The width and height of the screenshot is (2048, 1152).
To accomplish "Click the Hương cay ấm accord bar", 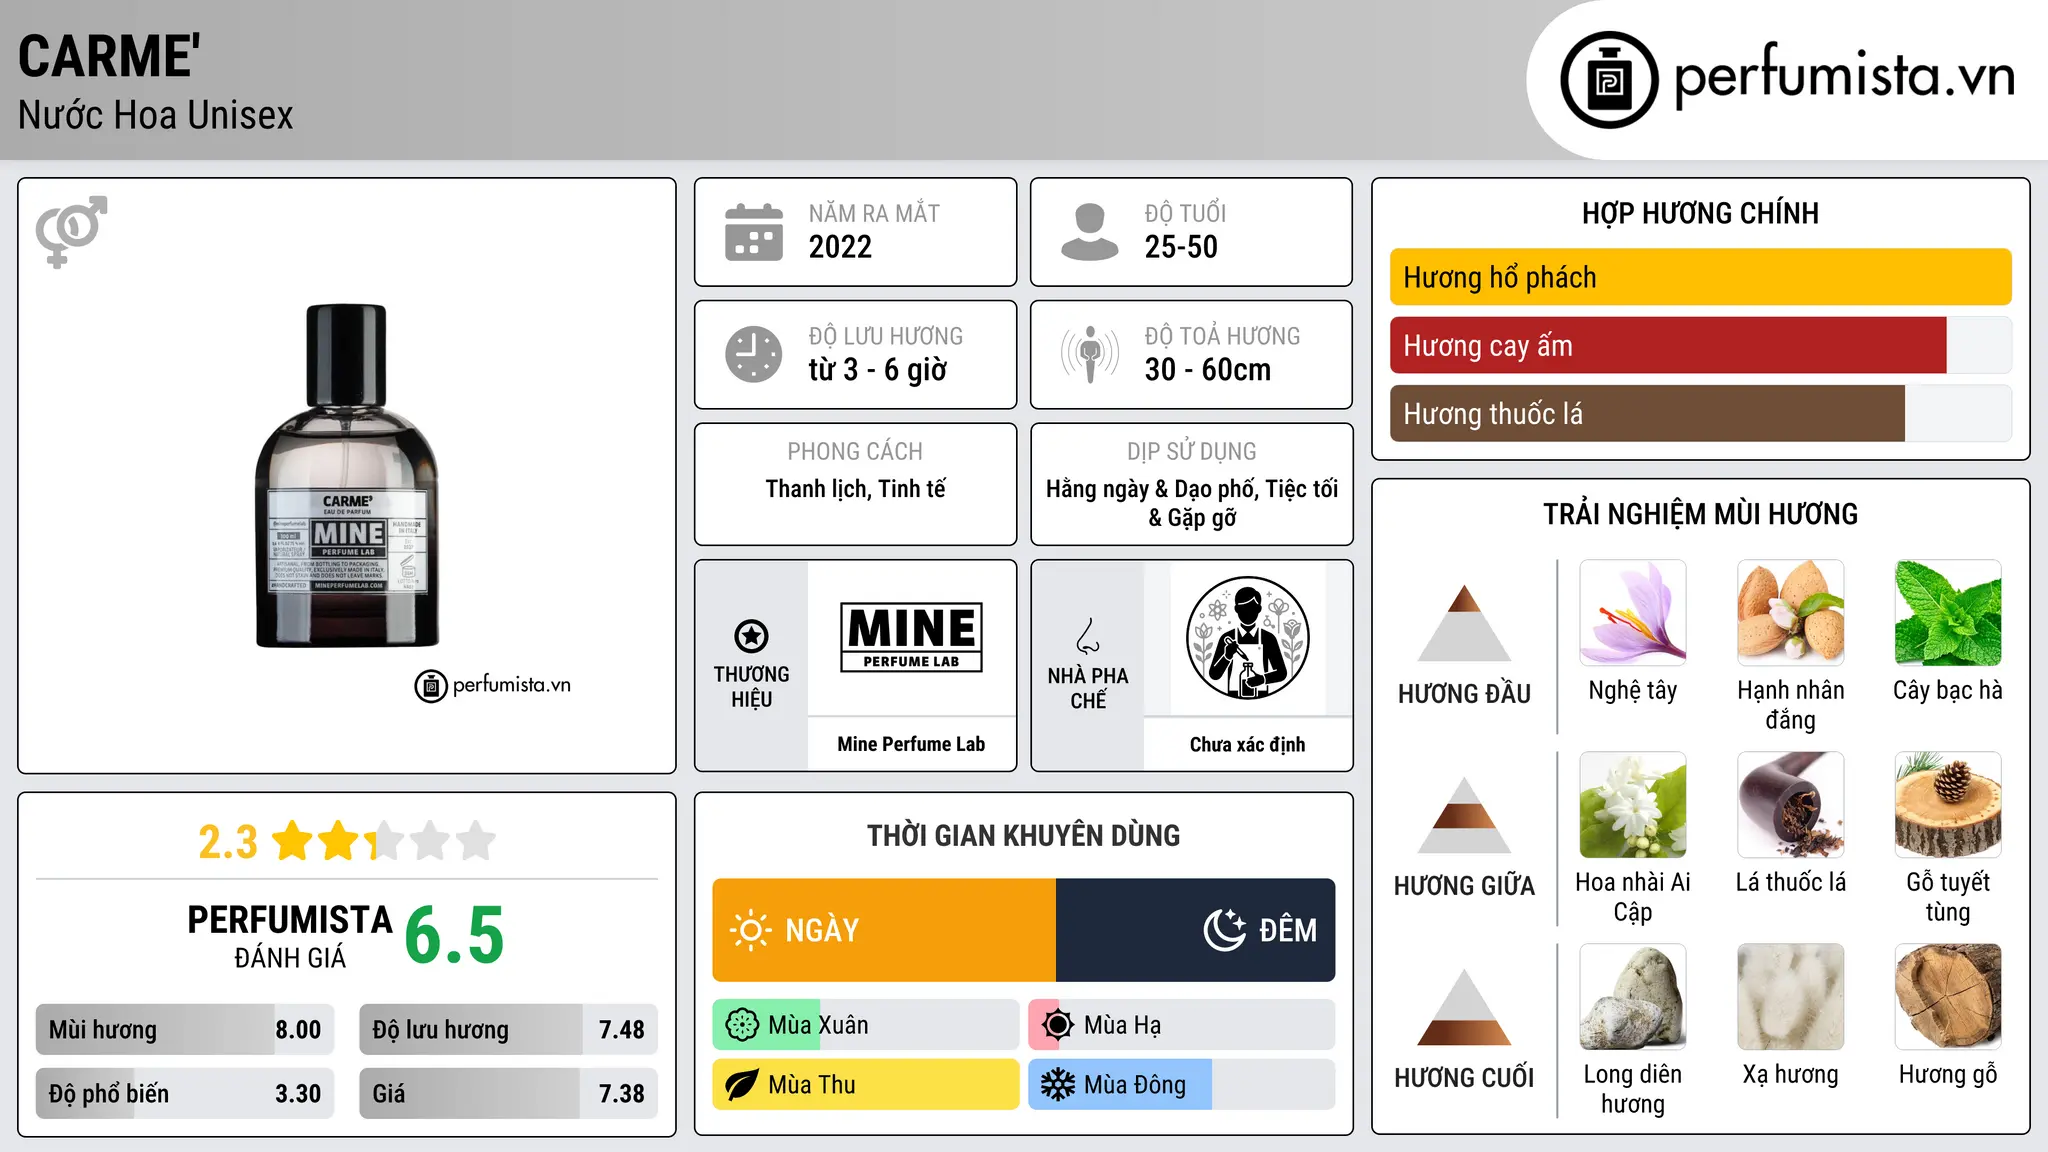I will click(1700, 345).
